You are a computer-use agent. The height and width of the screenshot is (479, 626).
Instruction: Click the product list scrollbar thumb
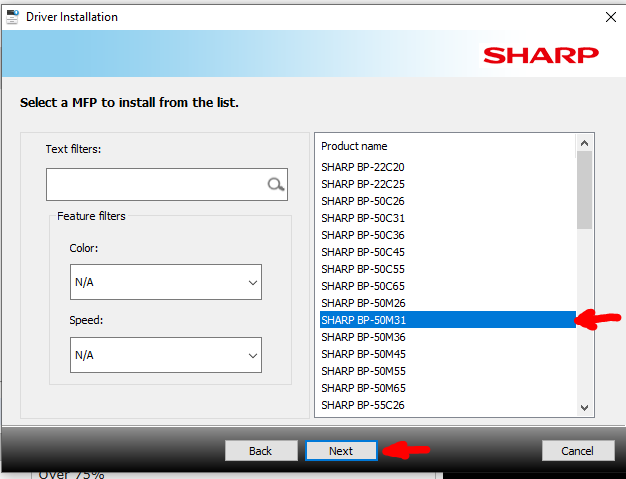(584, 190)
